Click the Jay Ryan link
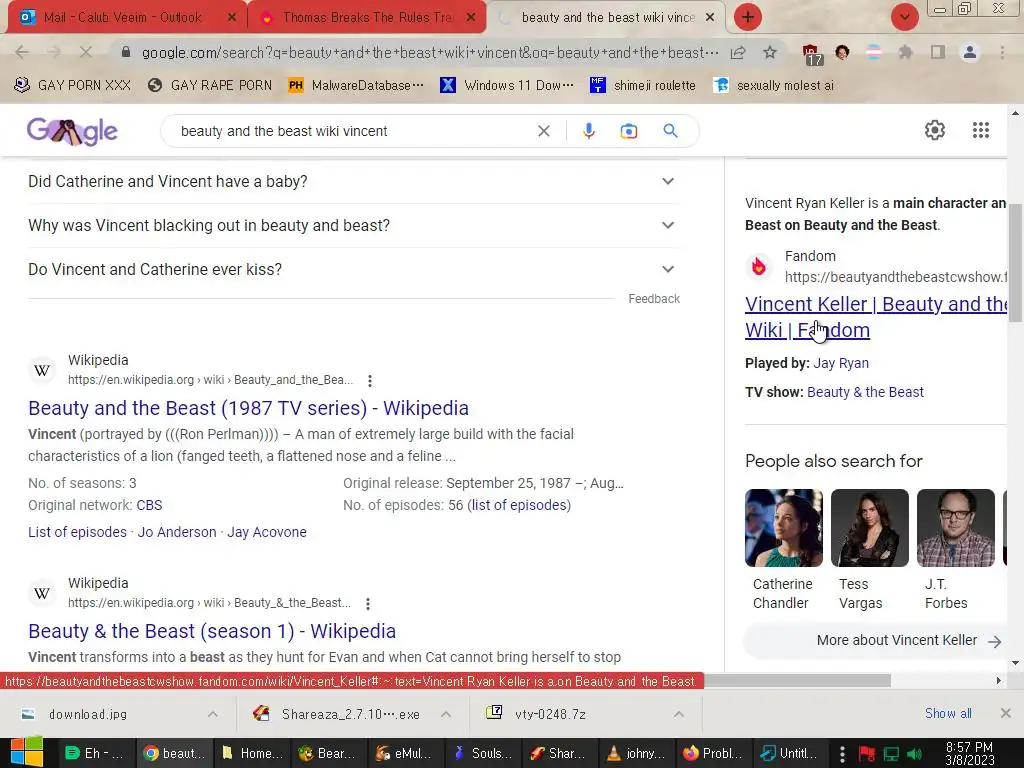This screenshot has height=768, width=1024. pyautogui.click(x=840, y=363)
